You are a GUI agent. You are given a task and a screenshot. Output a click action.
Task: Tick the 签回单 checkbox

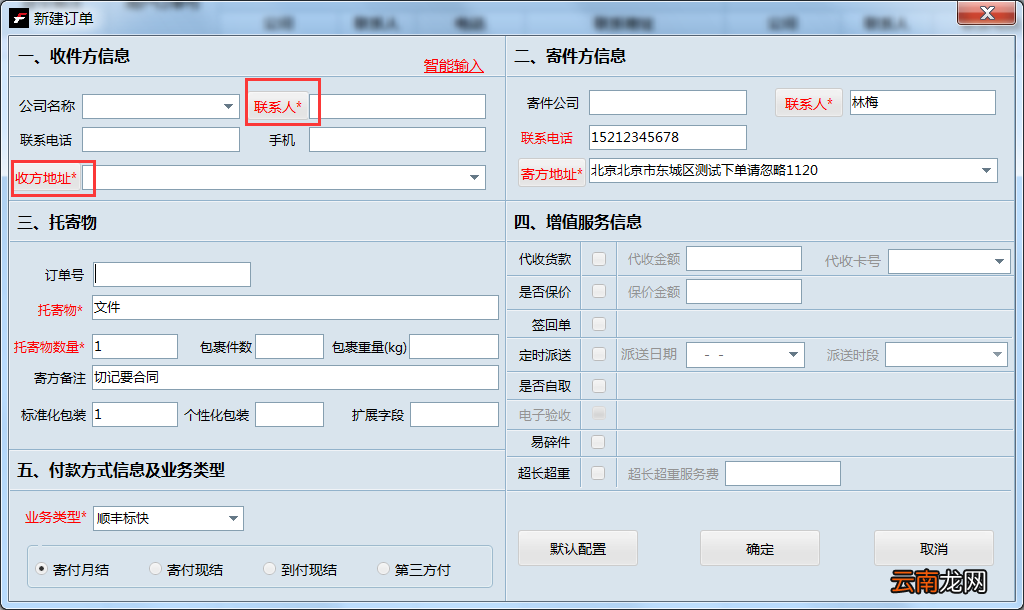tap(599, 324)
